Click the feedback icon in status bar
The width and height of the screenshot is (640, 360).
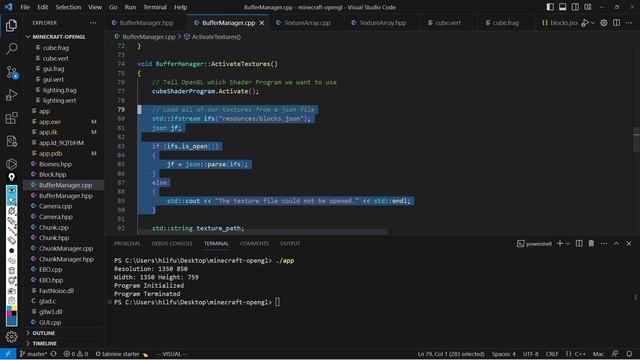click(615, 354)
